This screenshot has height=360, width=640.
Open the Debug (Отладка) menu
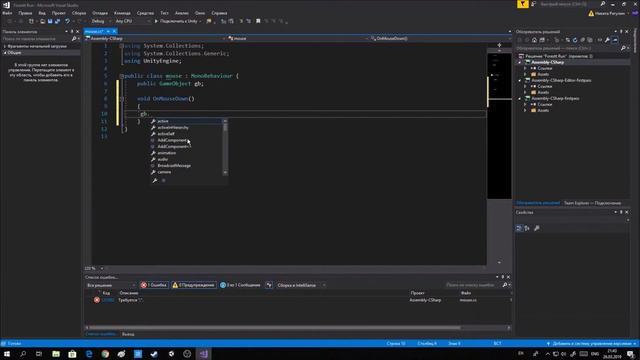(100, 13)
